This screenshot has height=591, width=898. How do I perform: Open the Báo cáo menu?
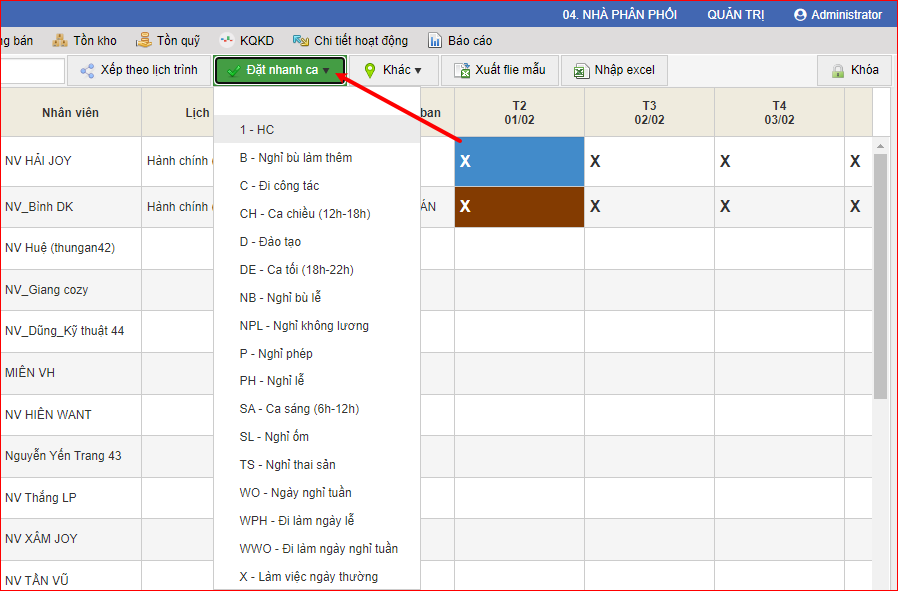[x=460, y=41]
